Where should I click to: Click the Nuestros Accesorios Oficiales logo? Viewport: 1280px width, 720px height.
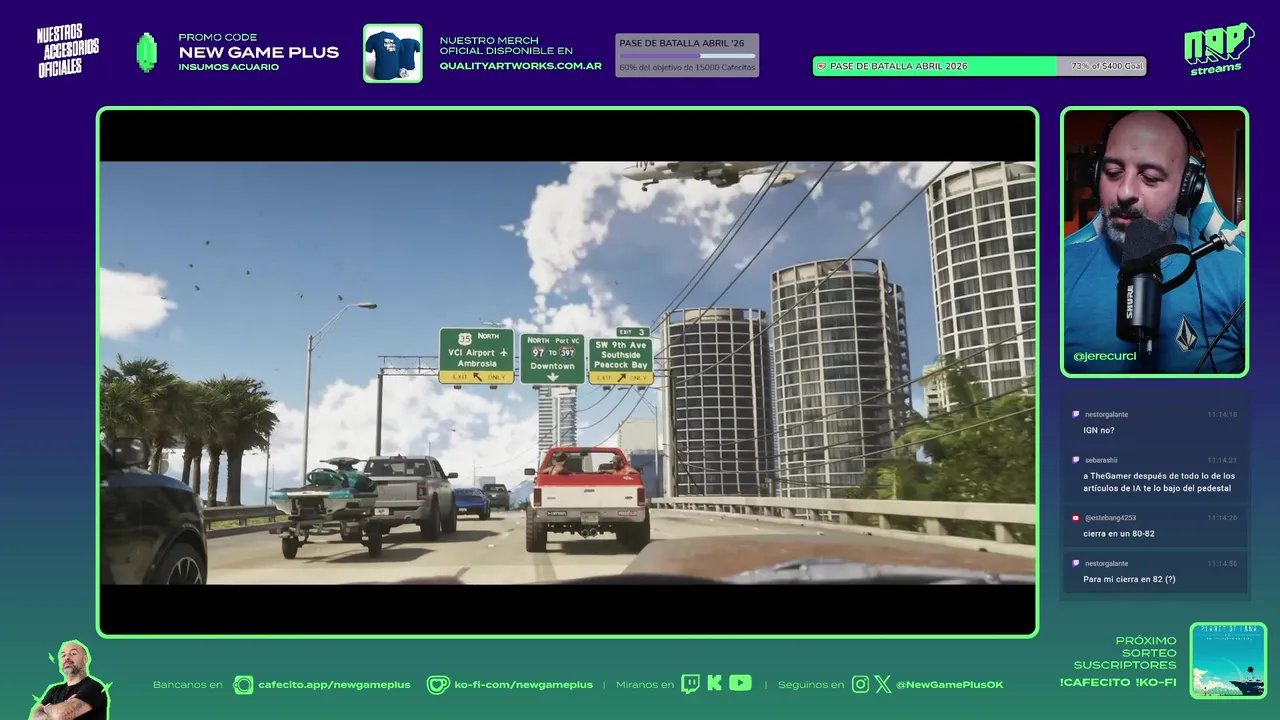68,51
